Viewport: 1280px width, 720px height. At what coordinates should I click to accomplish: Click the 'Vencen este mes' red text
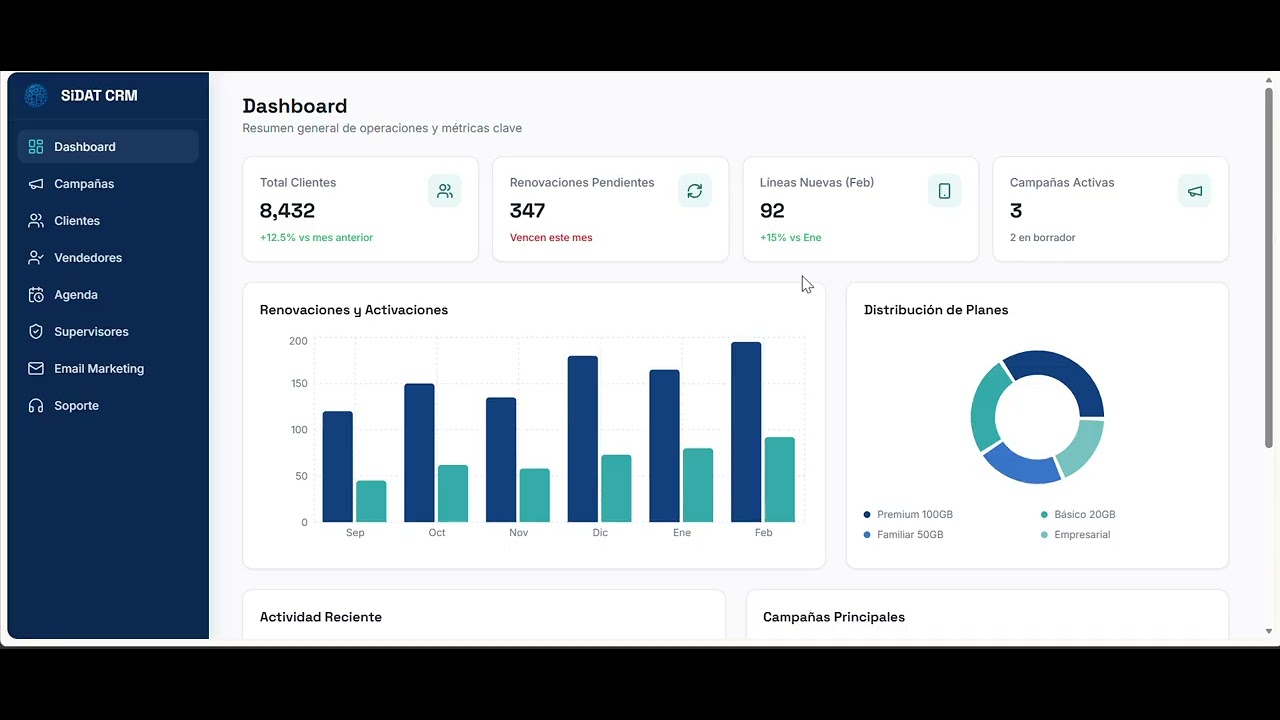click(x=551, y=238)
